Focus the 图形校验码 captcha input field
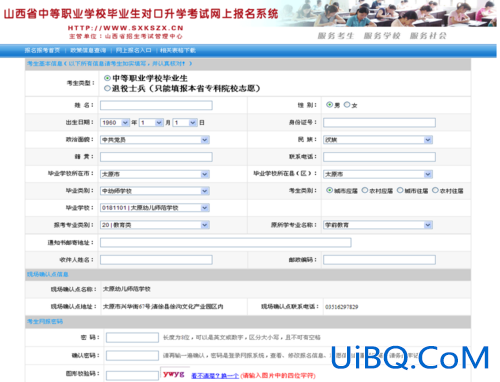 tap(132, 375)
